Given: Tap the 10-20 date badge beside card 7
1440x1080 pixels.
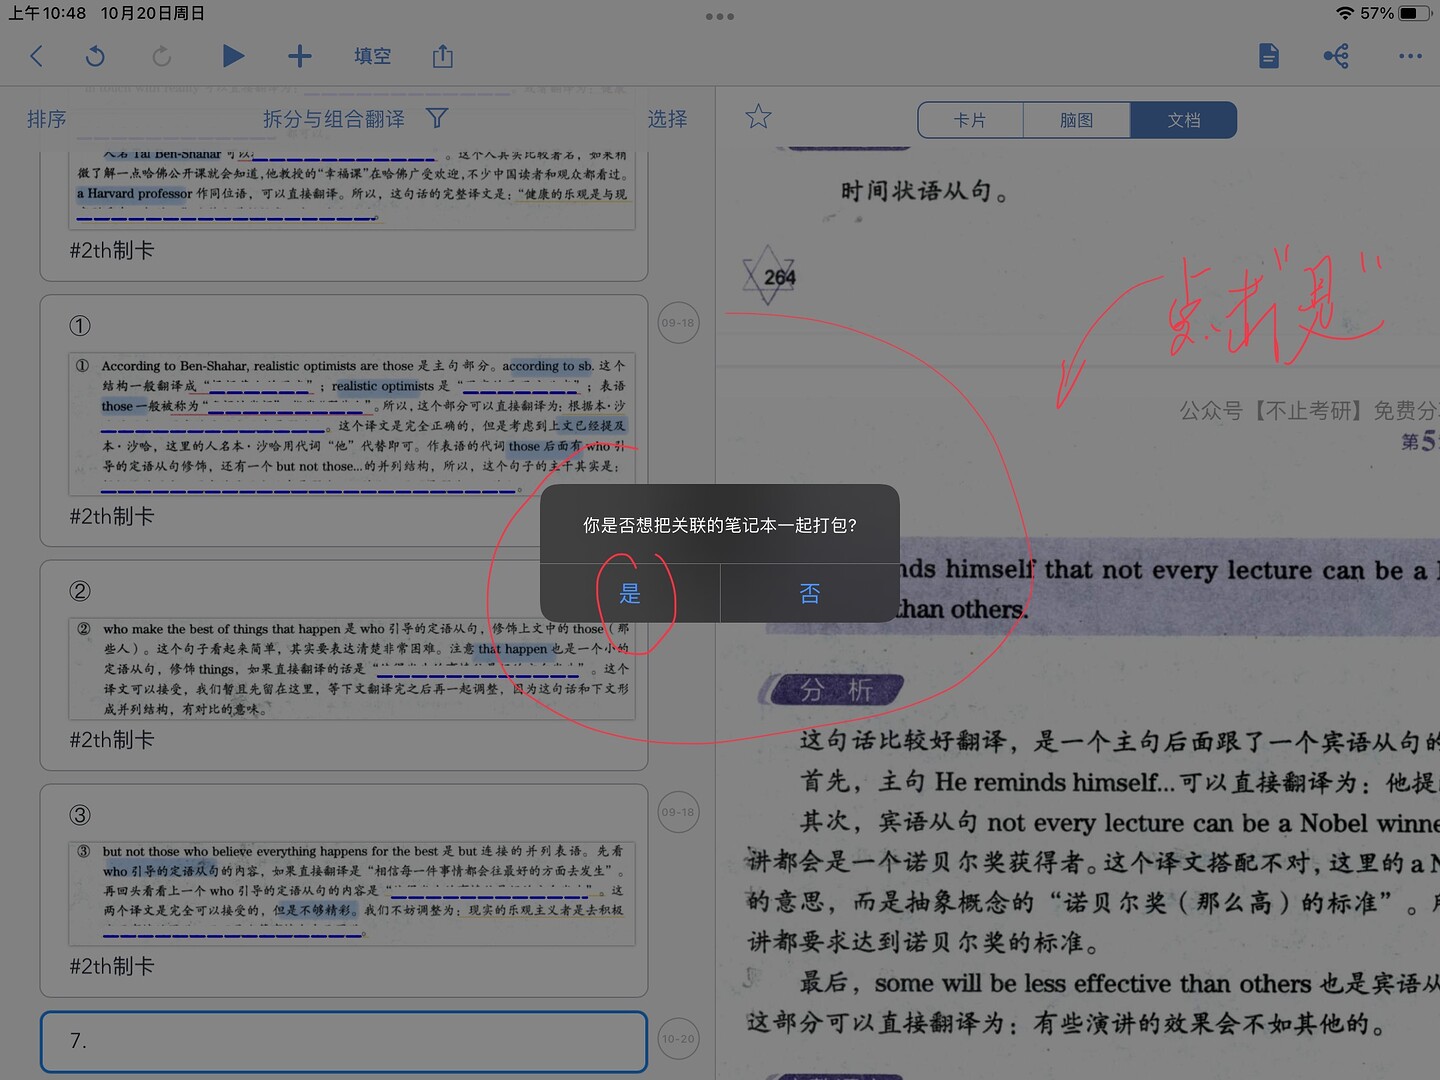Looking at the screenshot, I should pyautogui.click(x=678, y=1039).
